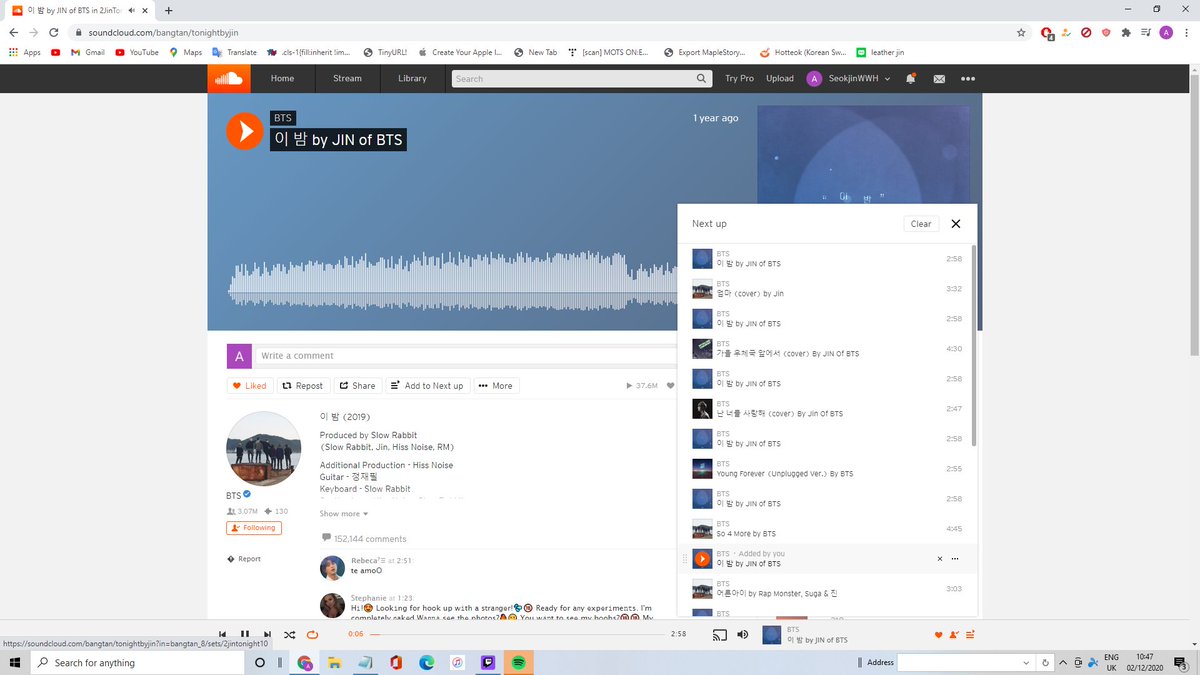Show hidden system tray icons
Image resolution: width=1200 pixels, height=675 pixels.
pyautogui.click(x=1062, y=662)
